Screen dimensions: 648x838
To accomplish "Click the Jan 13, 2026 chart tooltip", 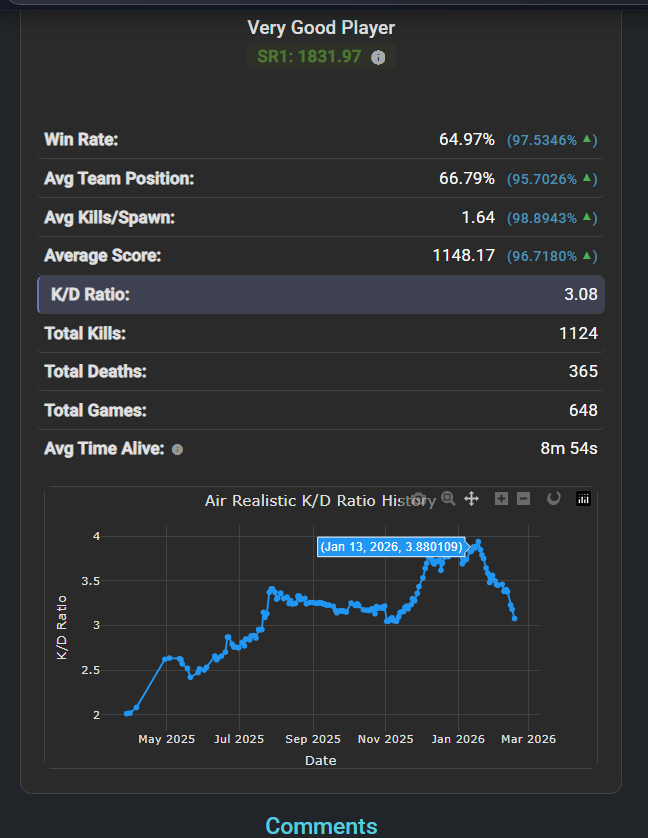I will pos(392,547).
